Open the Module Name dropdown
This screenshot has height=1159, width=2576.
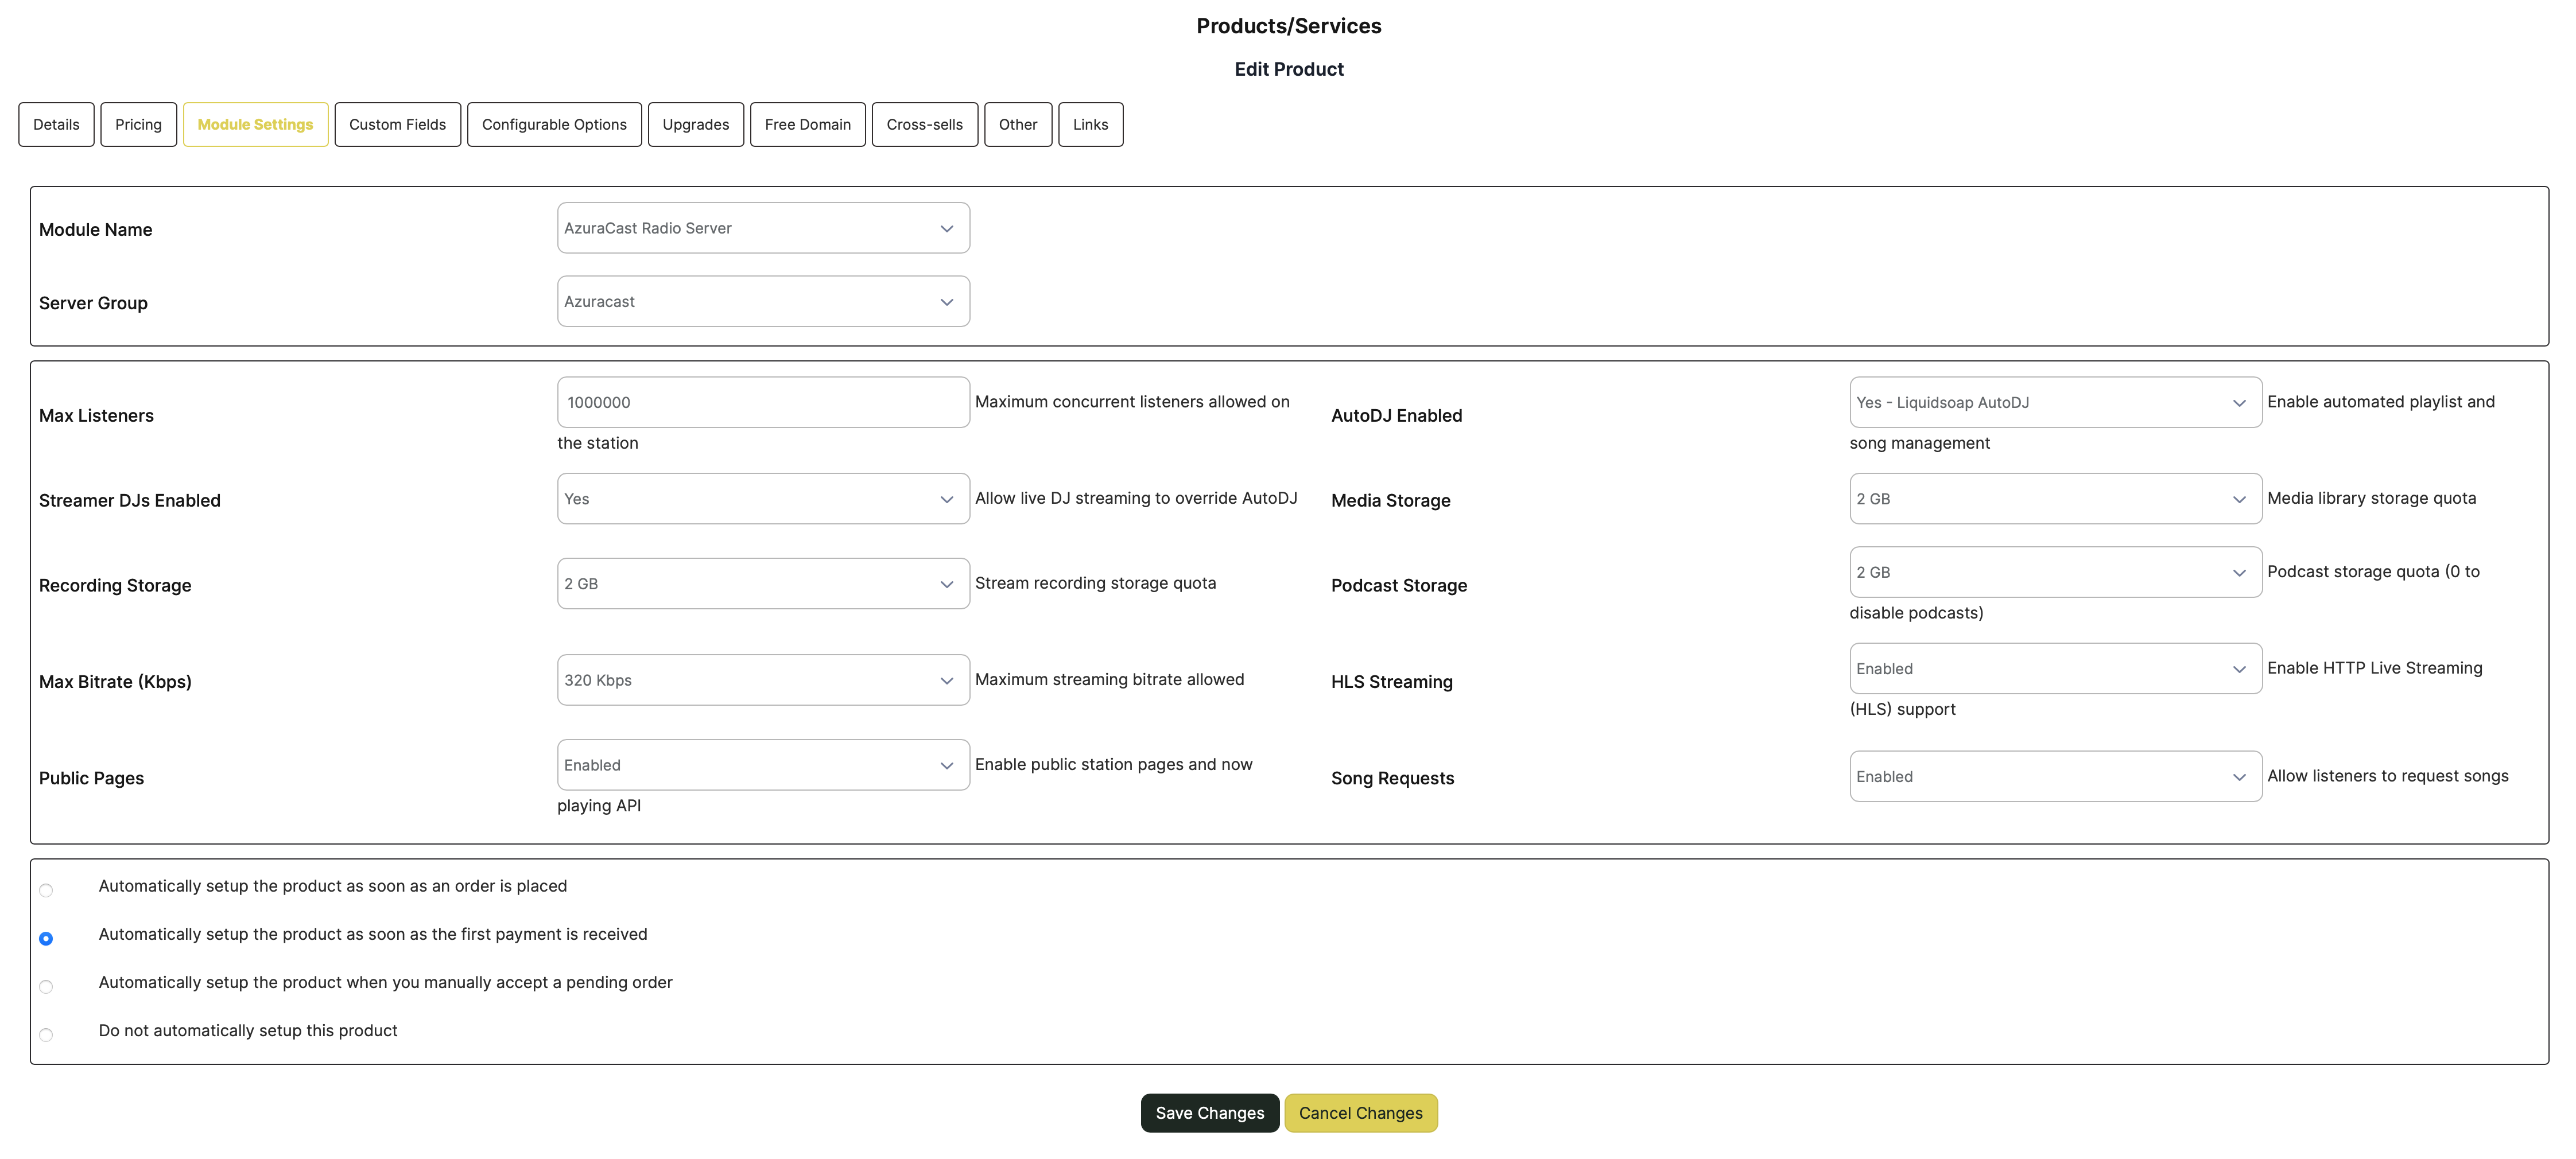[x=762, y=228]
